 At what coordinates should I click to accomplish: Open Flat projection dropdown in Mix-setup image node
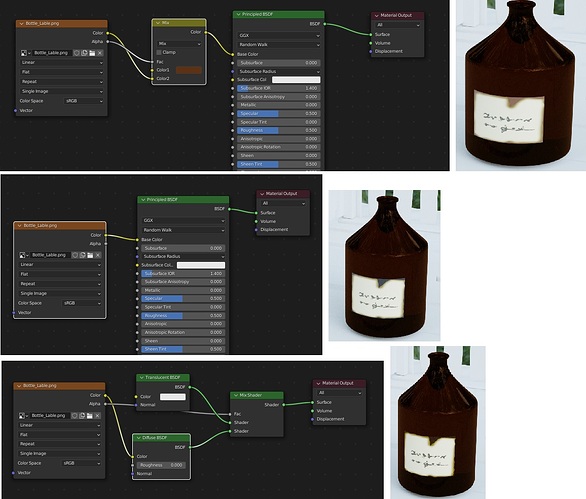pos(62,72)
